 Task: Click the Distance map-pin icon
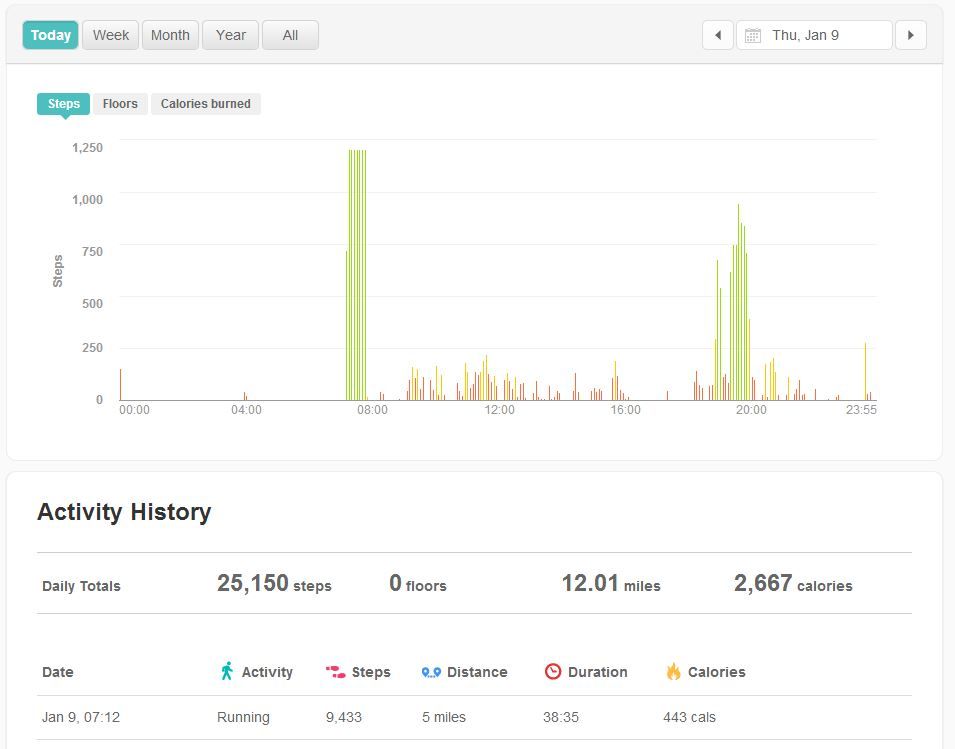[431, 672]
